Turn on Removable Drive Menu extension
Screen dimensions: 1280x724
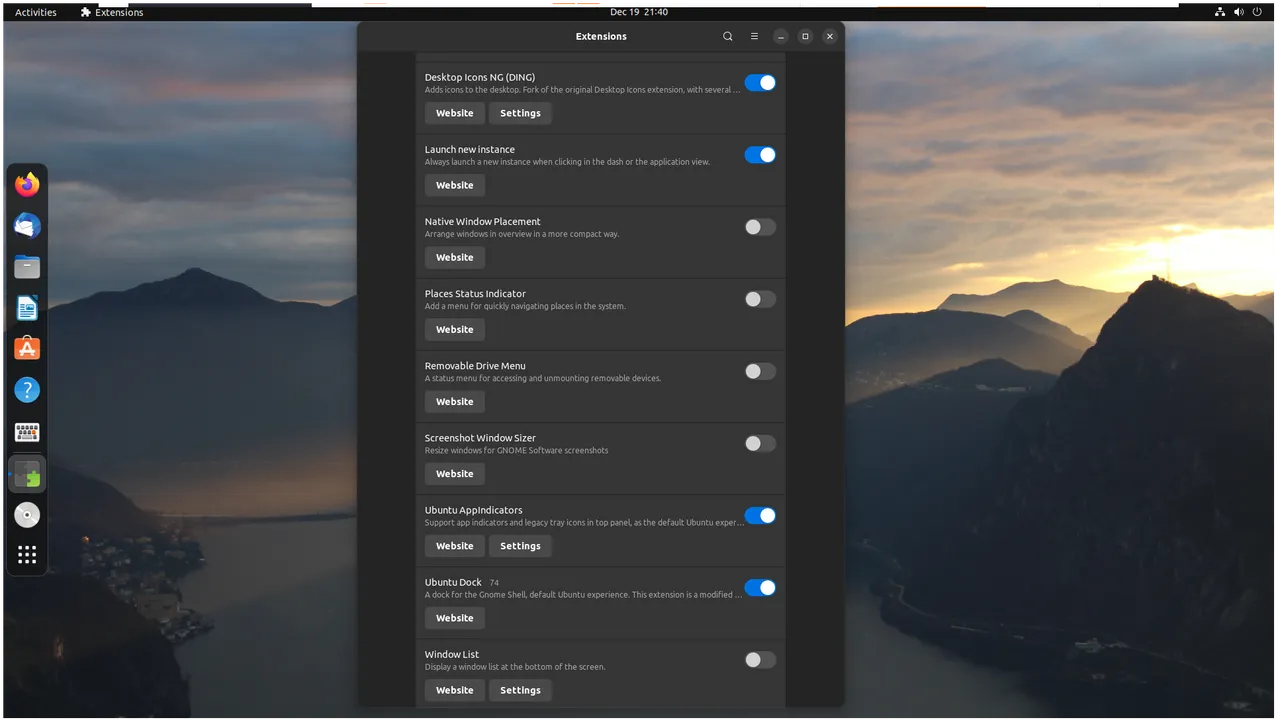(760, 371)
